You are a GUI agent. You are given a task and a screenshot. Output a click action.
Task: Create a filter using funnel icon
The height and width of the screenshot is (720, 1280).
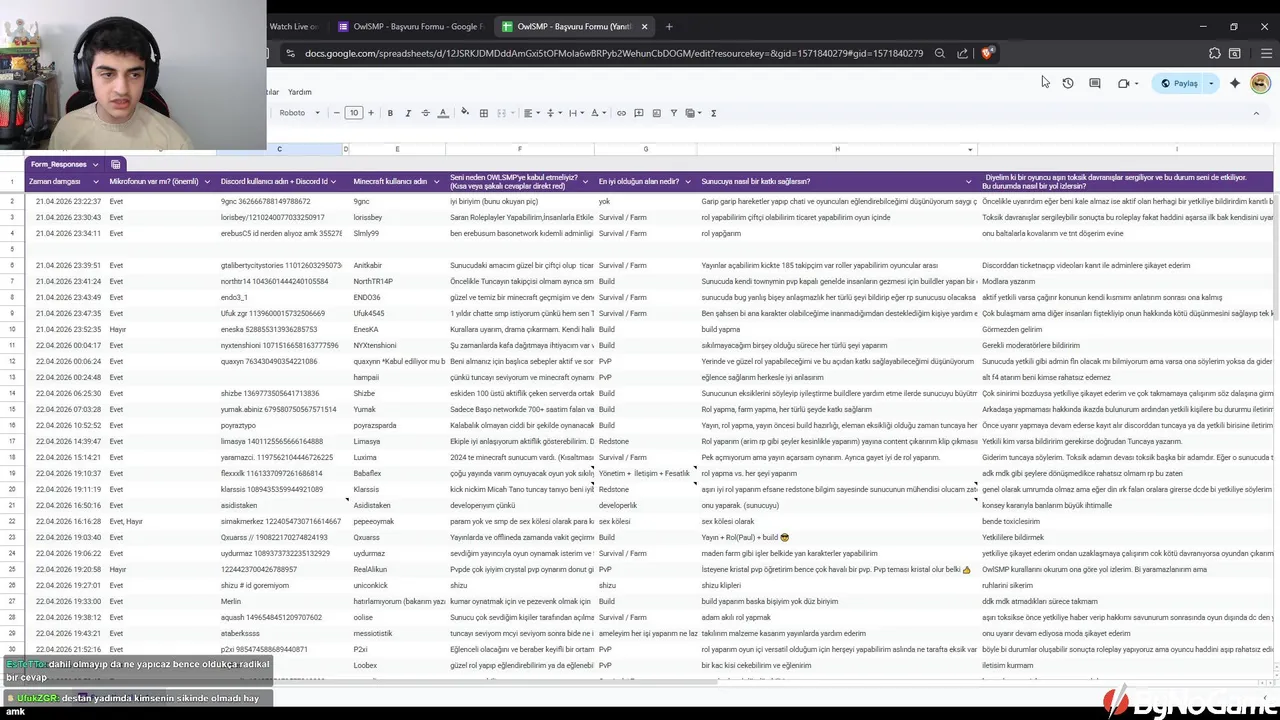[x=674, y=113]
